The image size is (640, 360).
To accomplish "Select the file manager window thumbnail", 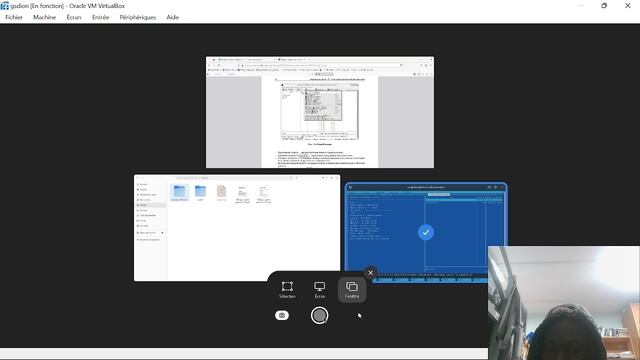I will coord(237,228).
